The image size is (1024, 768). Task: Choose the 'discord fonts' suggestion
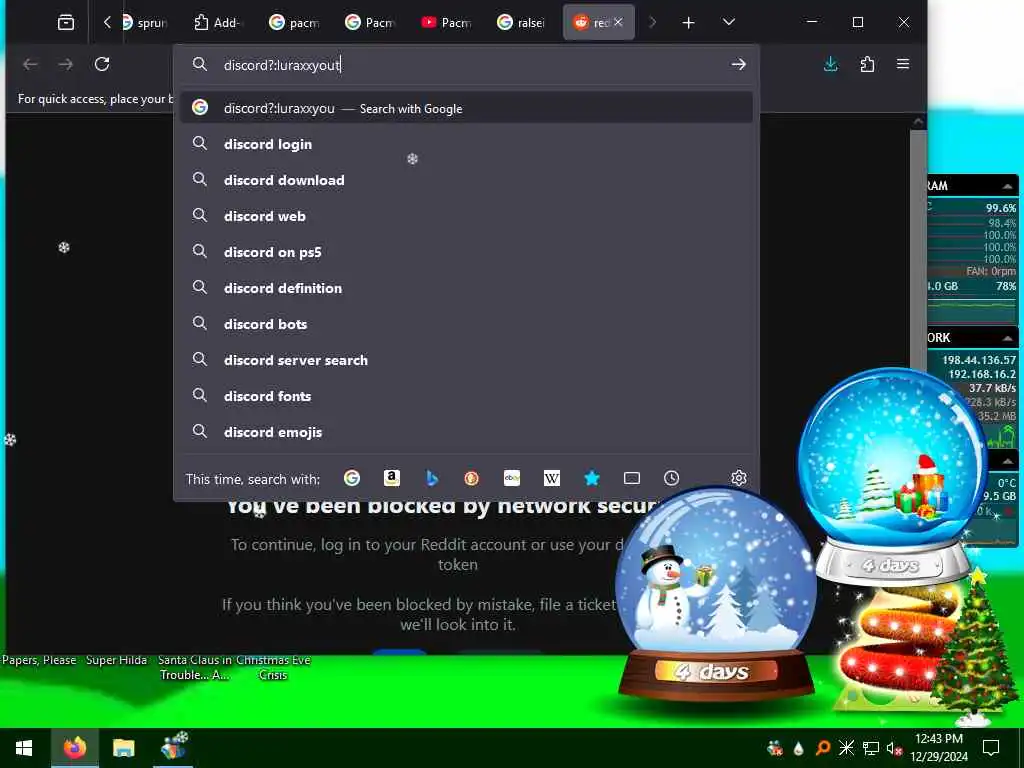click(x=466, y=396)
